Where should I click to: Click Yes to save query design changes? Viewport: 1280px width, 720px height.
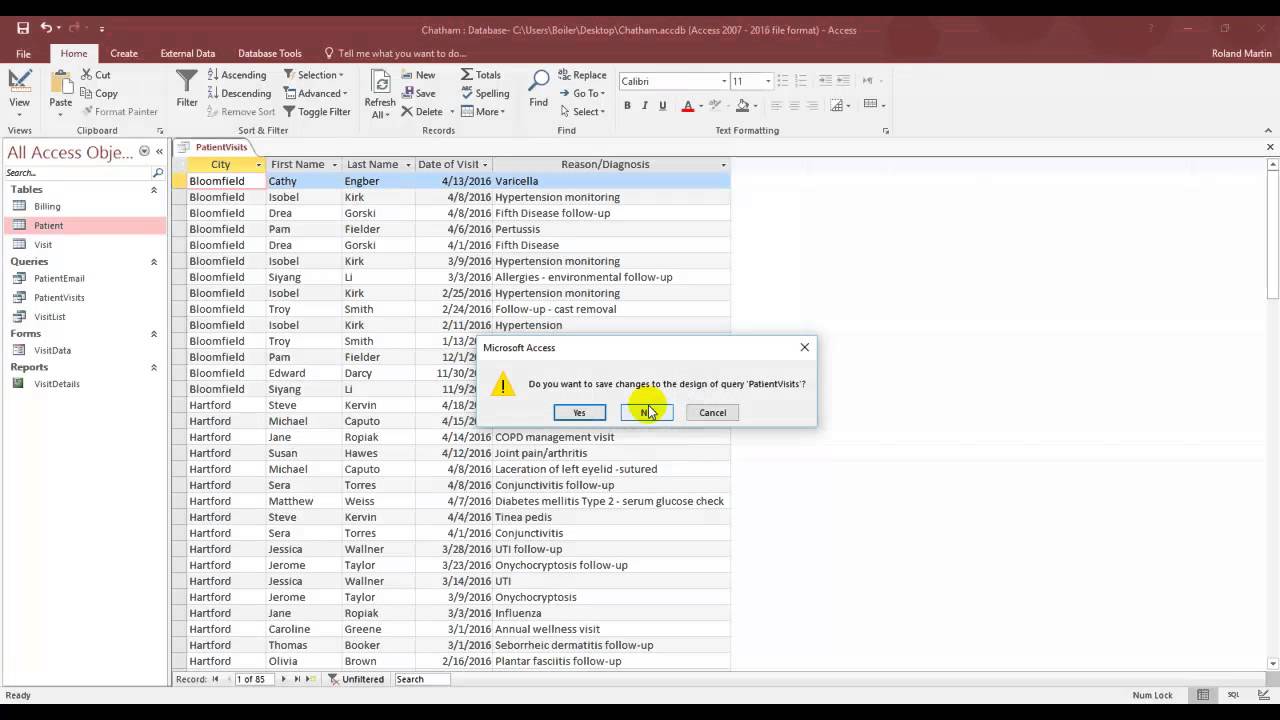pos(579,413)
